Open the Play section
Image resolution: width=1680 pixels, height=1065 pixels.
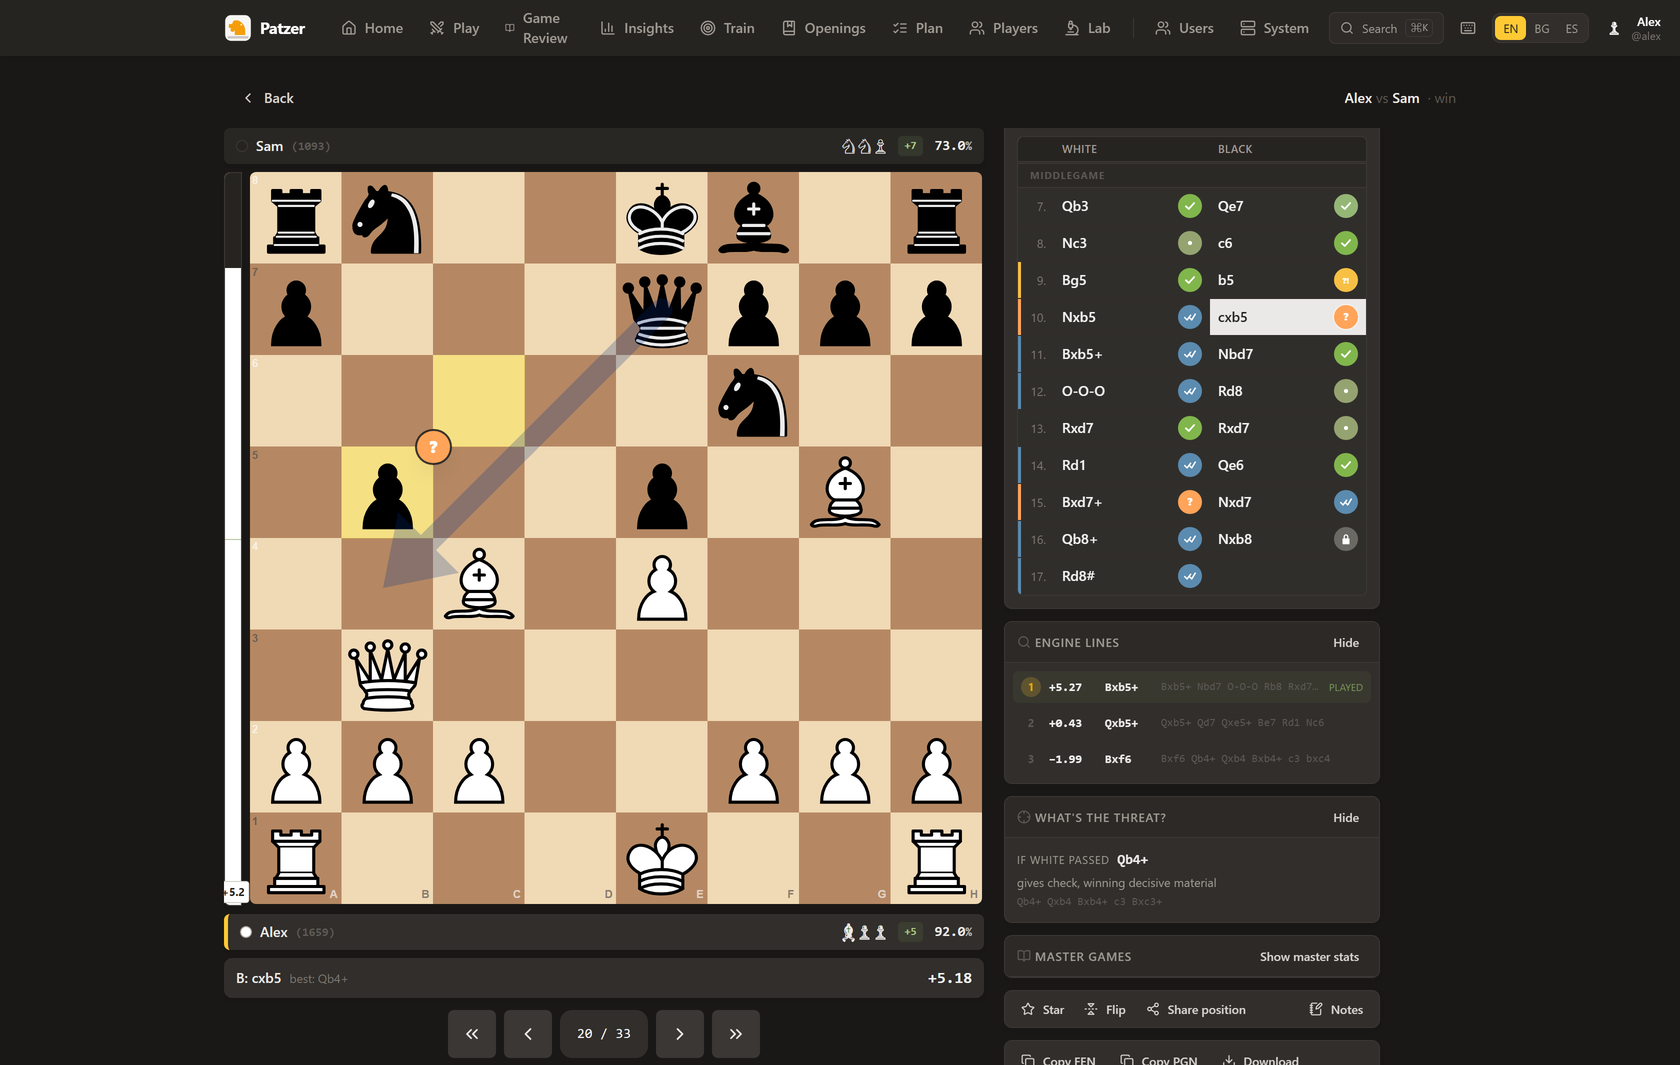[x=454, y=28]
